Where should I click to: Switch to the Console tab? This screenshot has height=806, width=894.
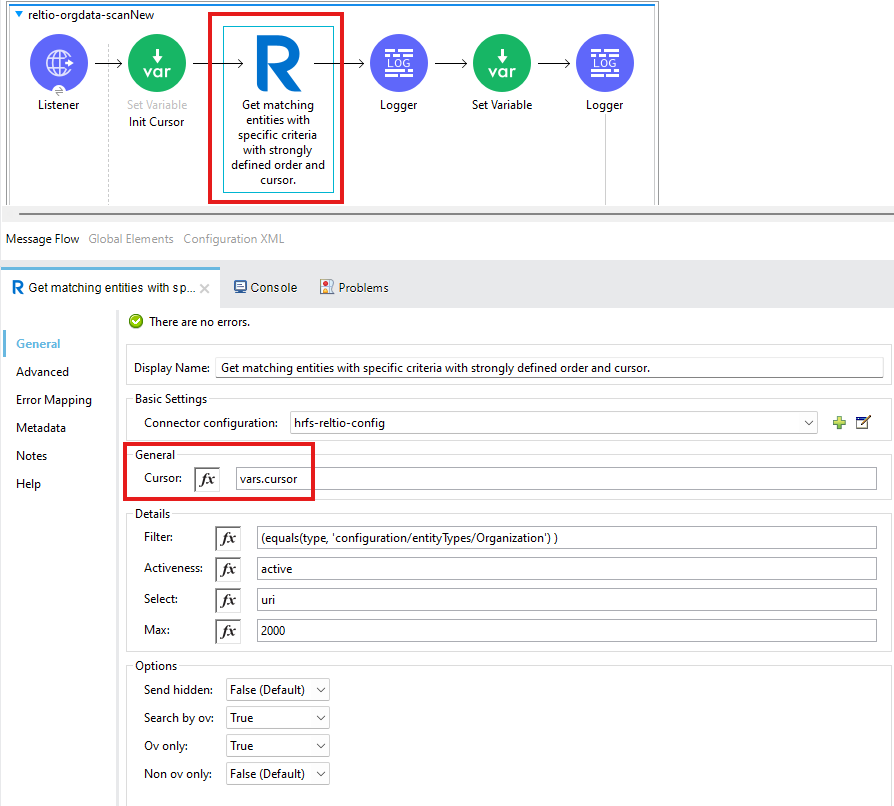(x=265, y=287)
